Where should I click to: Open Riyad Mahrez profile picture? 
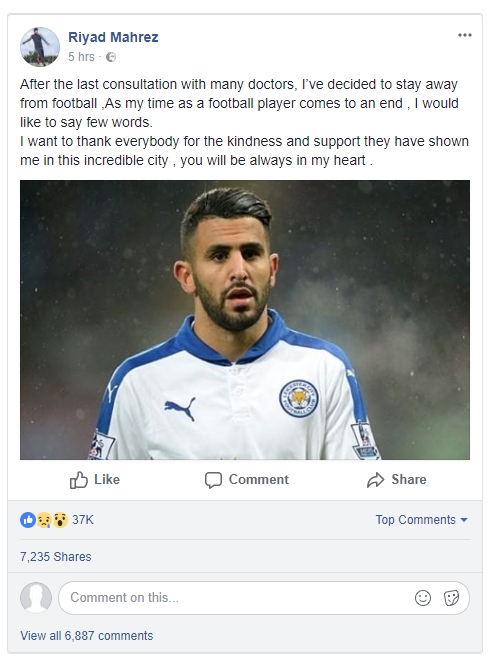pos(40,47)
